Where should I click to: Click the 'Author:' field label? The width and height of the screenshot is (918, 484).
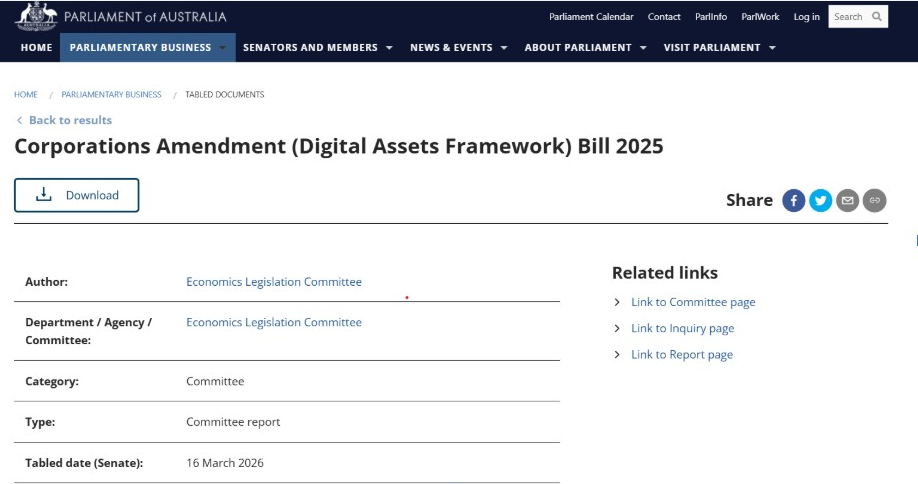point(46,282)
